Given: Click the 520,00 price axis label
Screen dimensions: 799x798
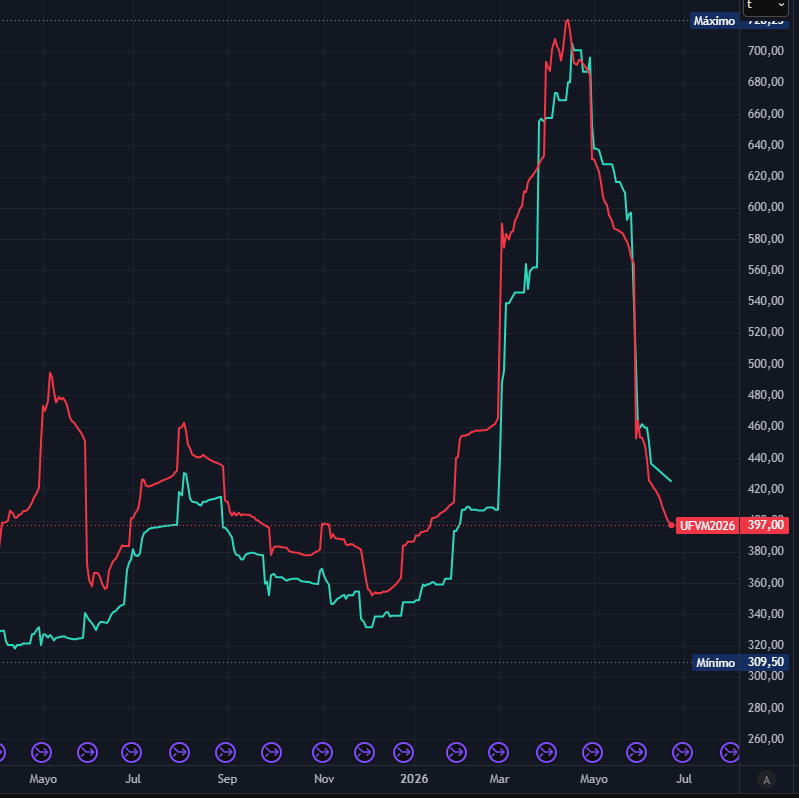Looking at the screenshot, I should pyautogui.click(x=765, y=332).
